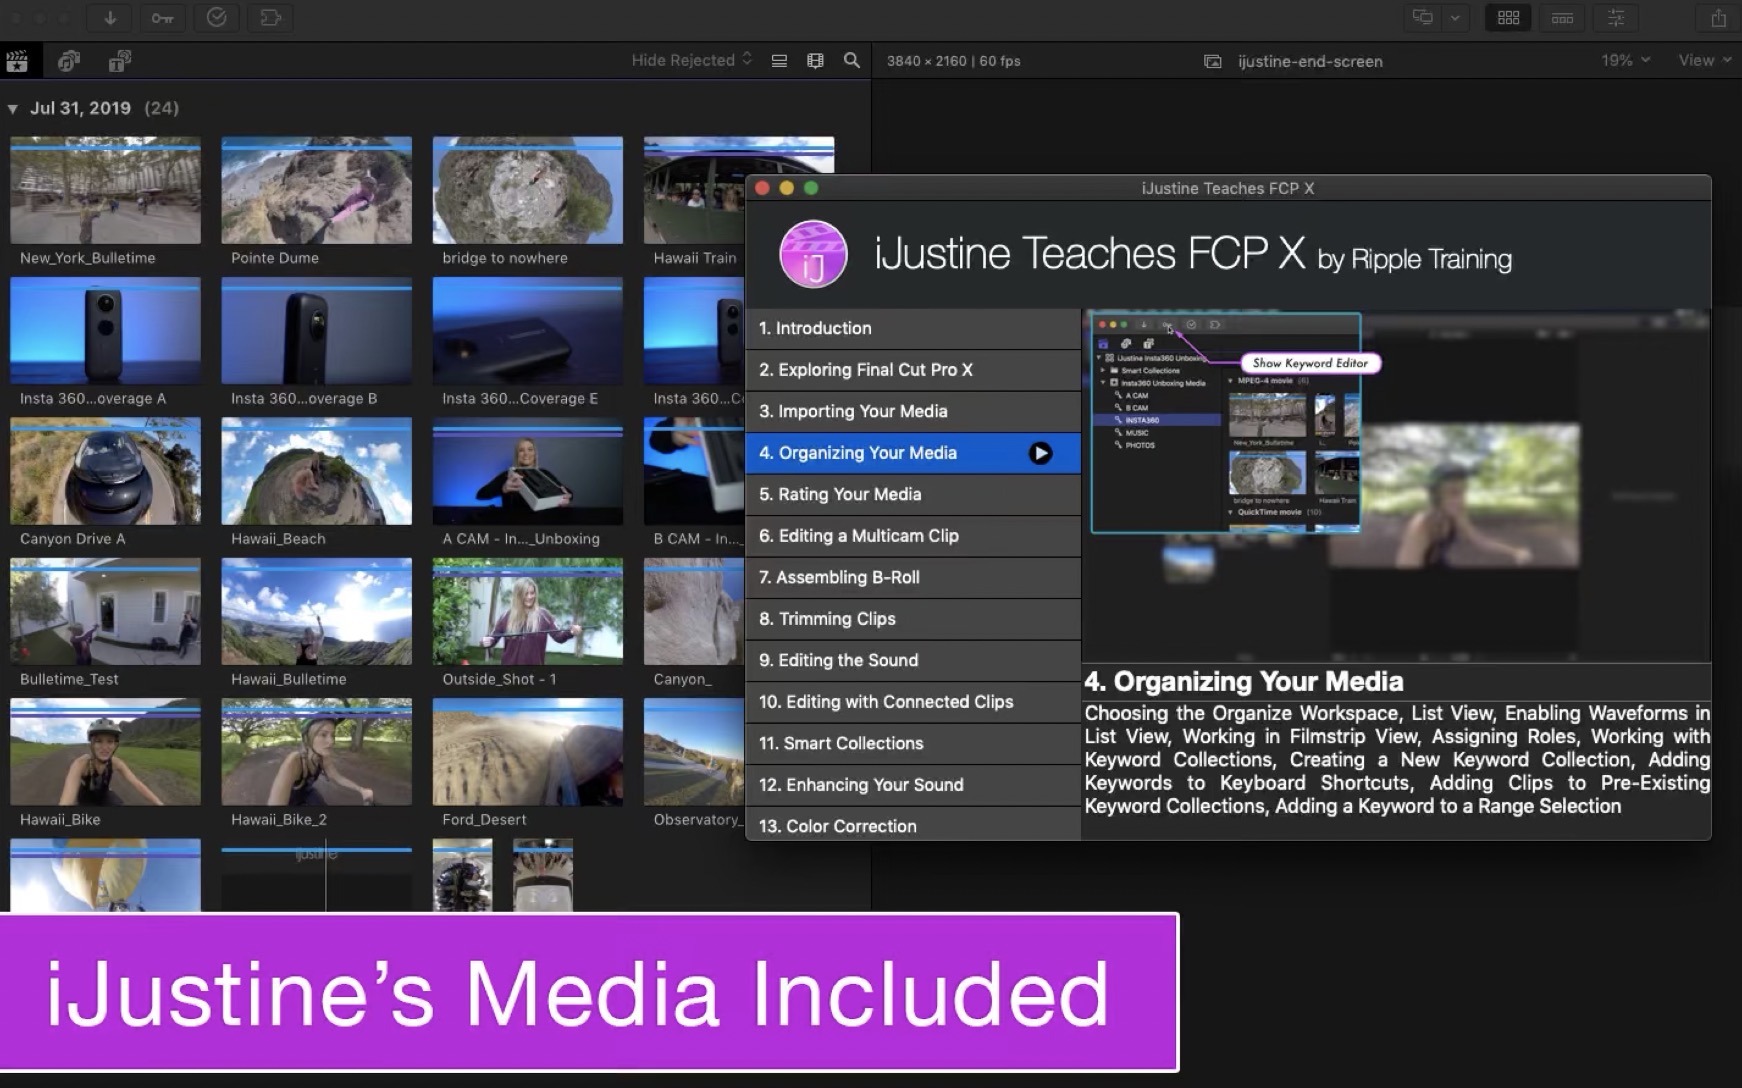Screen dimensions: 1742x1088
Task: Toggle the Libraries sidebar clapperboard button
Action: tap(17, 61)
